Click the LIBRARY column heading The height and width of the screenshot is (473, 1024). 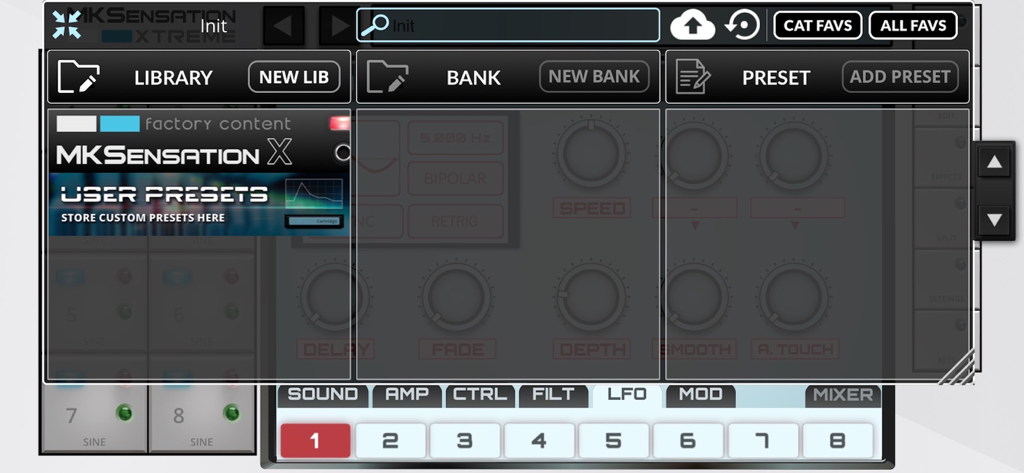coord(173,78)
